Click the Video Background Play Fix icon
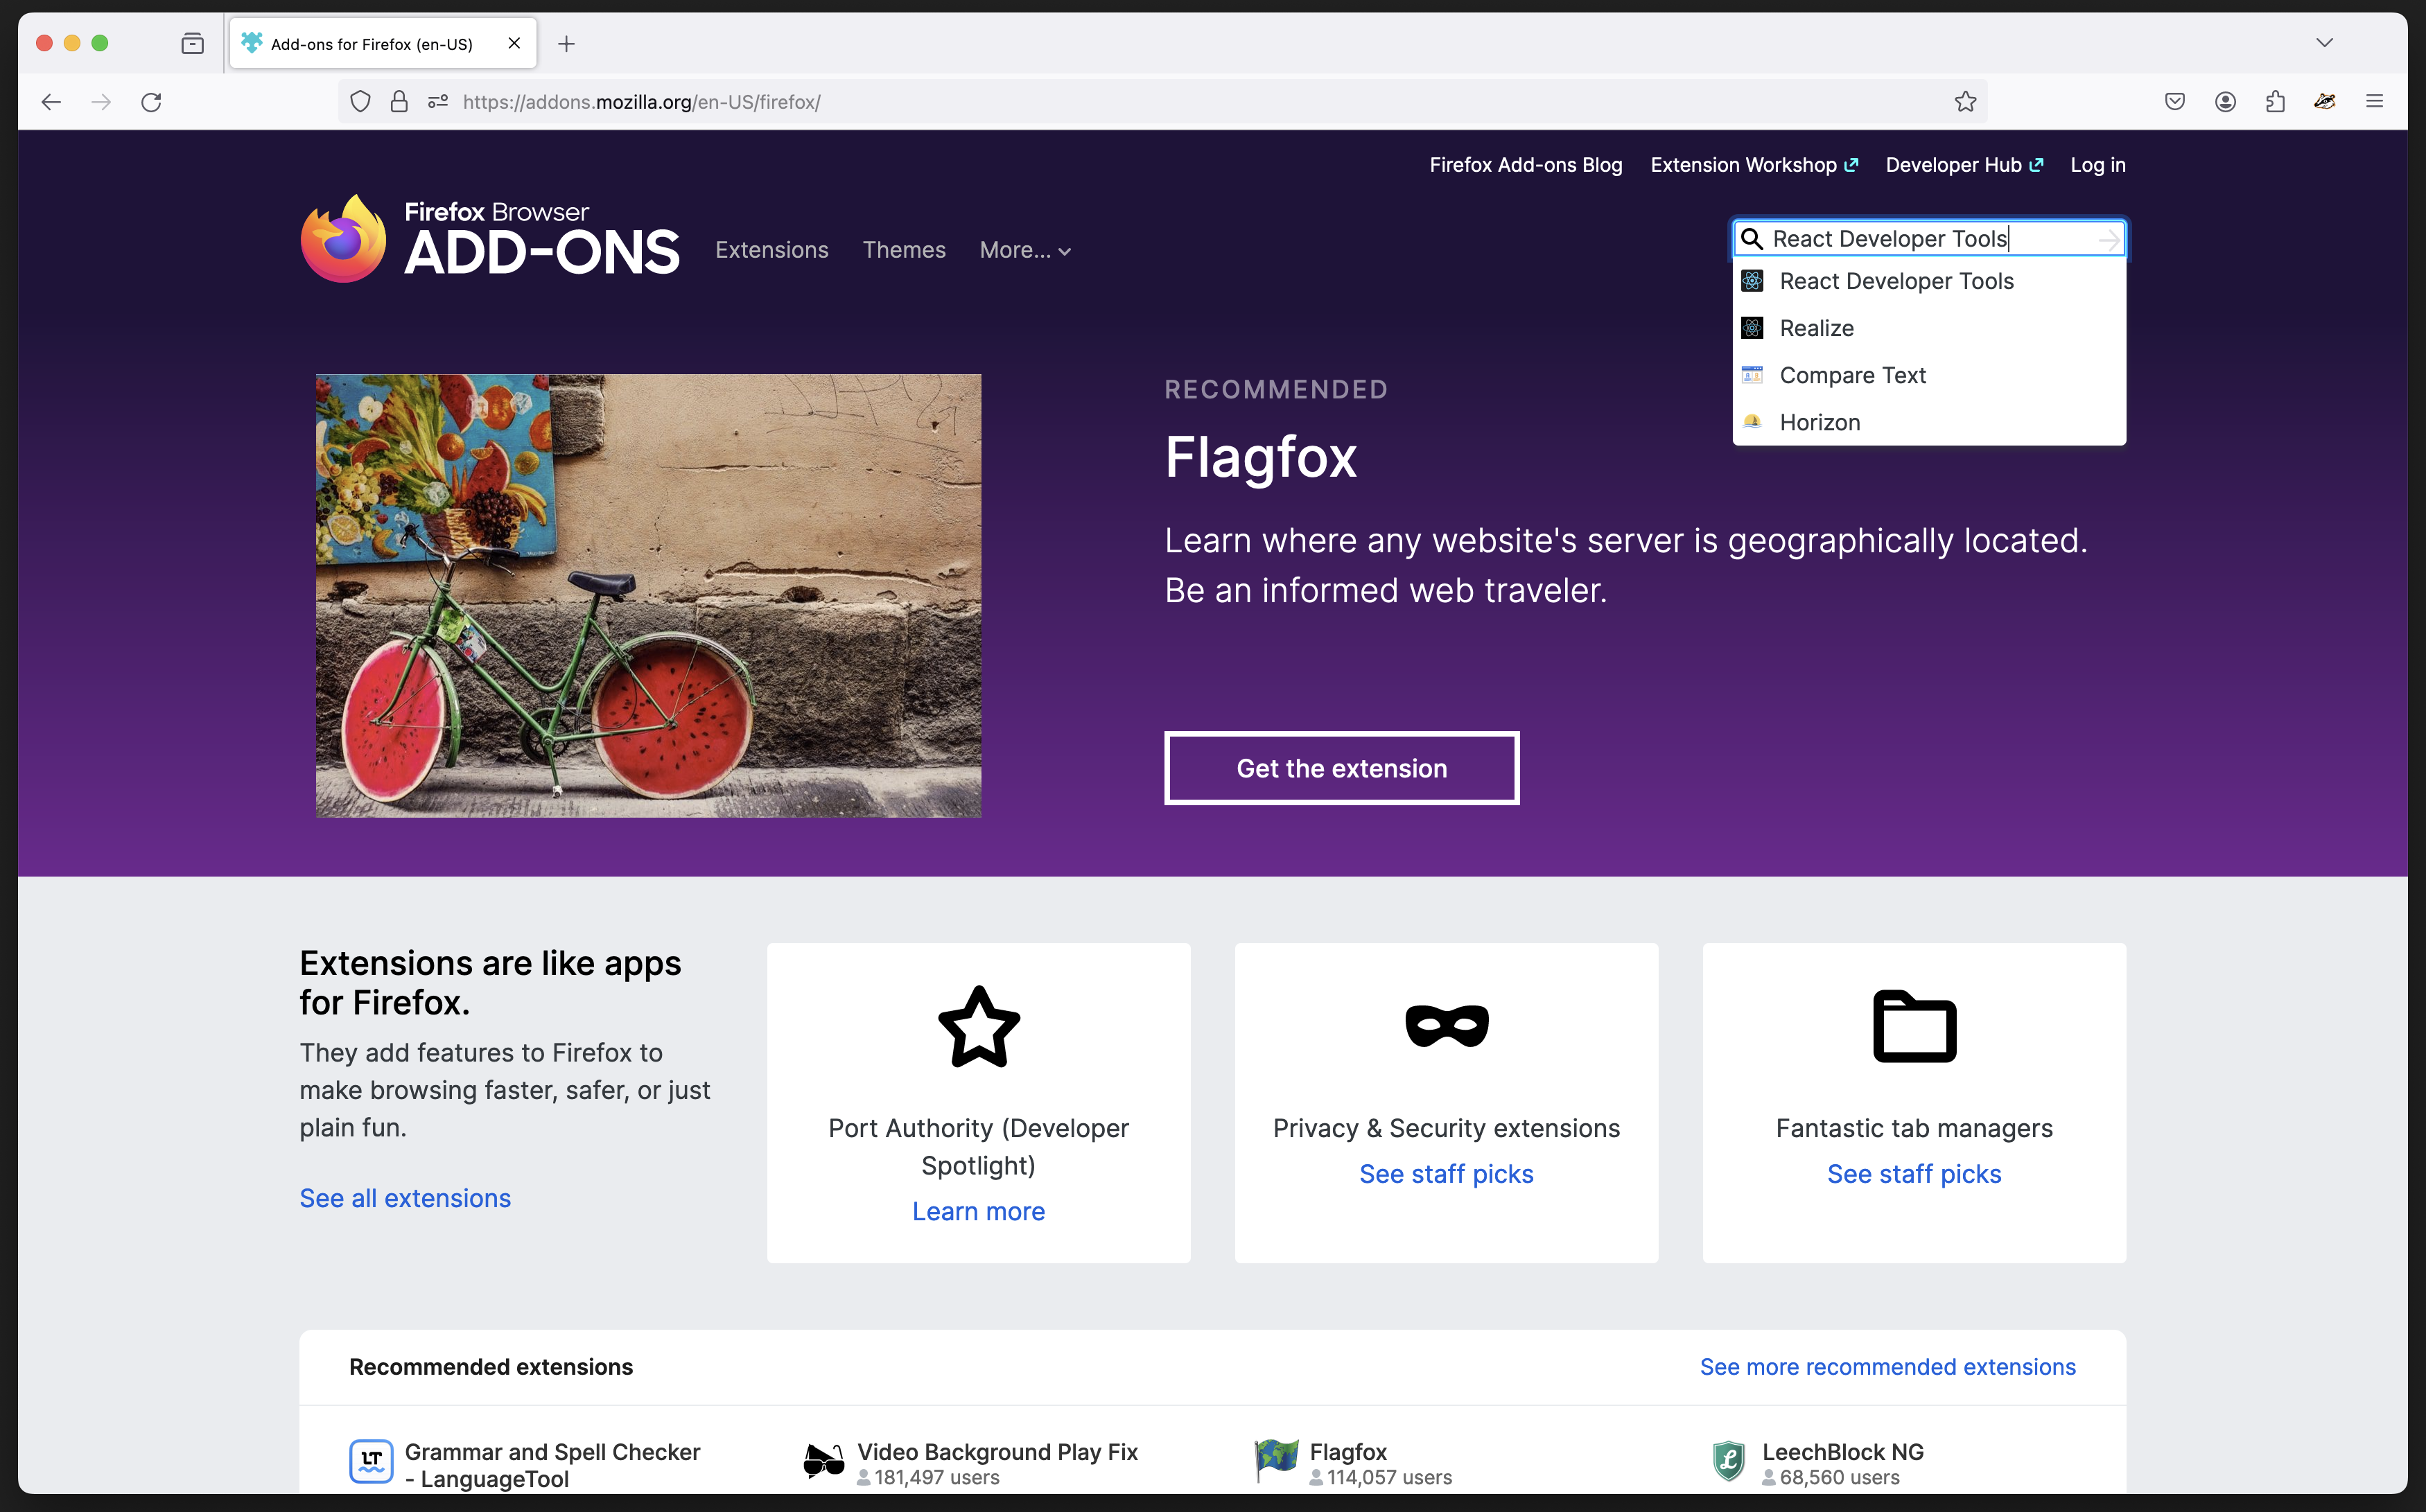The height and width of the screenshot is (1512, 2426). [x=824, y=1461]
